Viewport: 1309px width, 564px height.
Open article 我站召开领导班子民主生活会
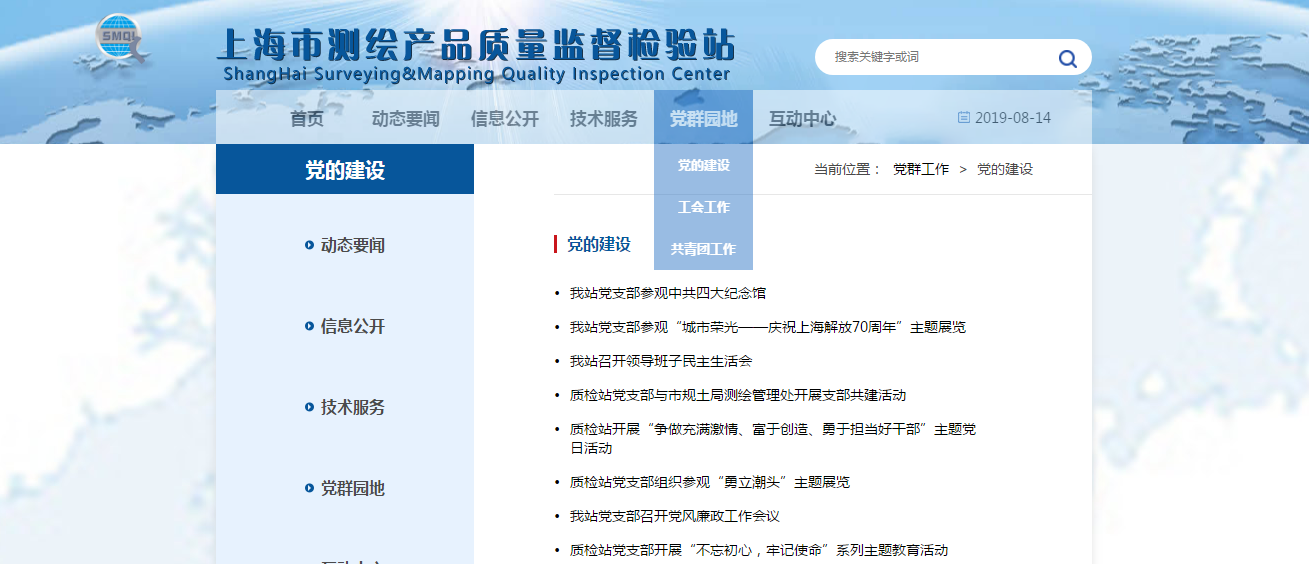(661, 361)
